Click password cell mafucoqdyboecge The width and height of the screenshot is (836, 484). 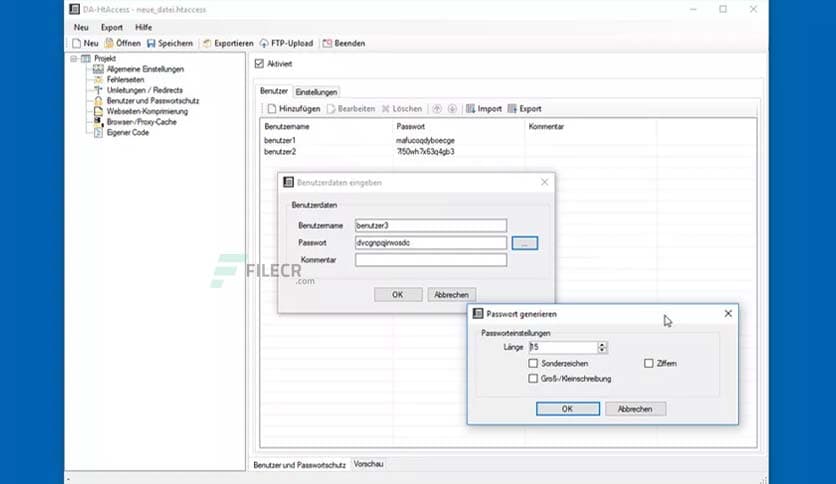[425, 141]
